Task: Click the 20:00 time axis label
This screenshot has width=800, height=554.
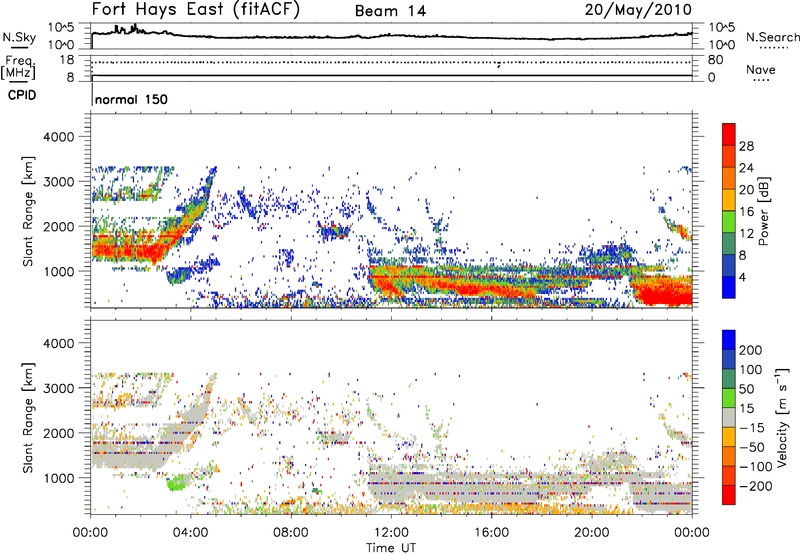Action: point(592,533)
